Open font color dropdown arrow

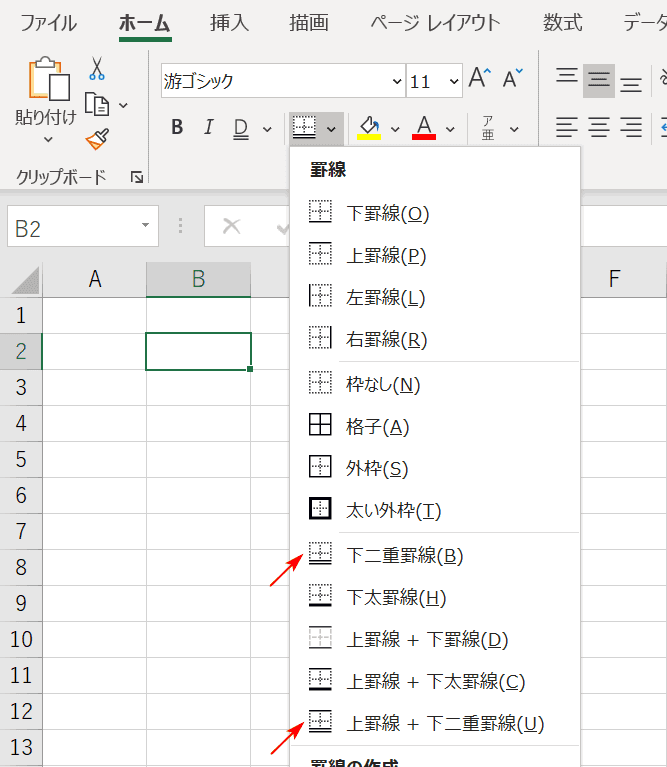450,129
